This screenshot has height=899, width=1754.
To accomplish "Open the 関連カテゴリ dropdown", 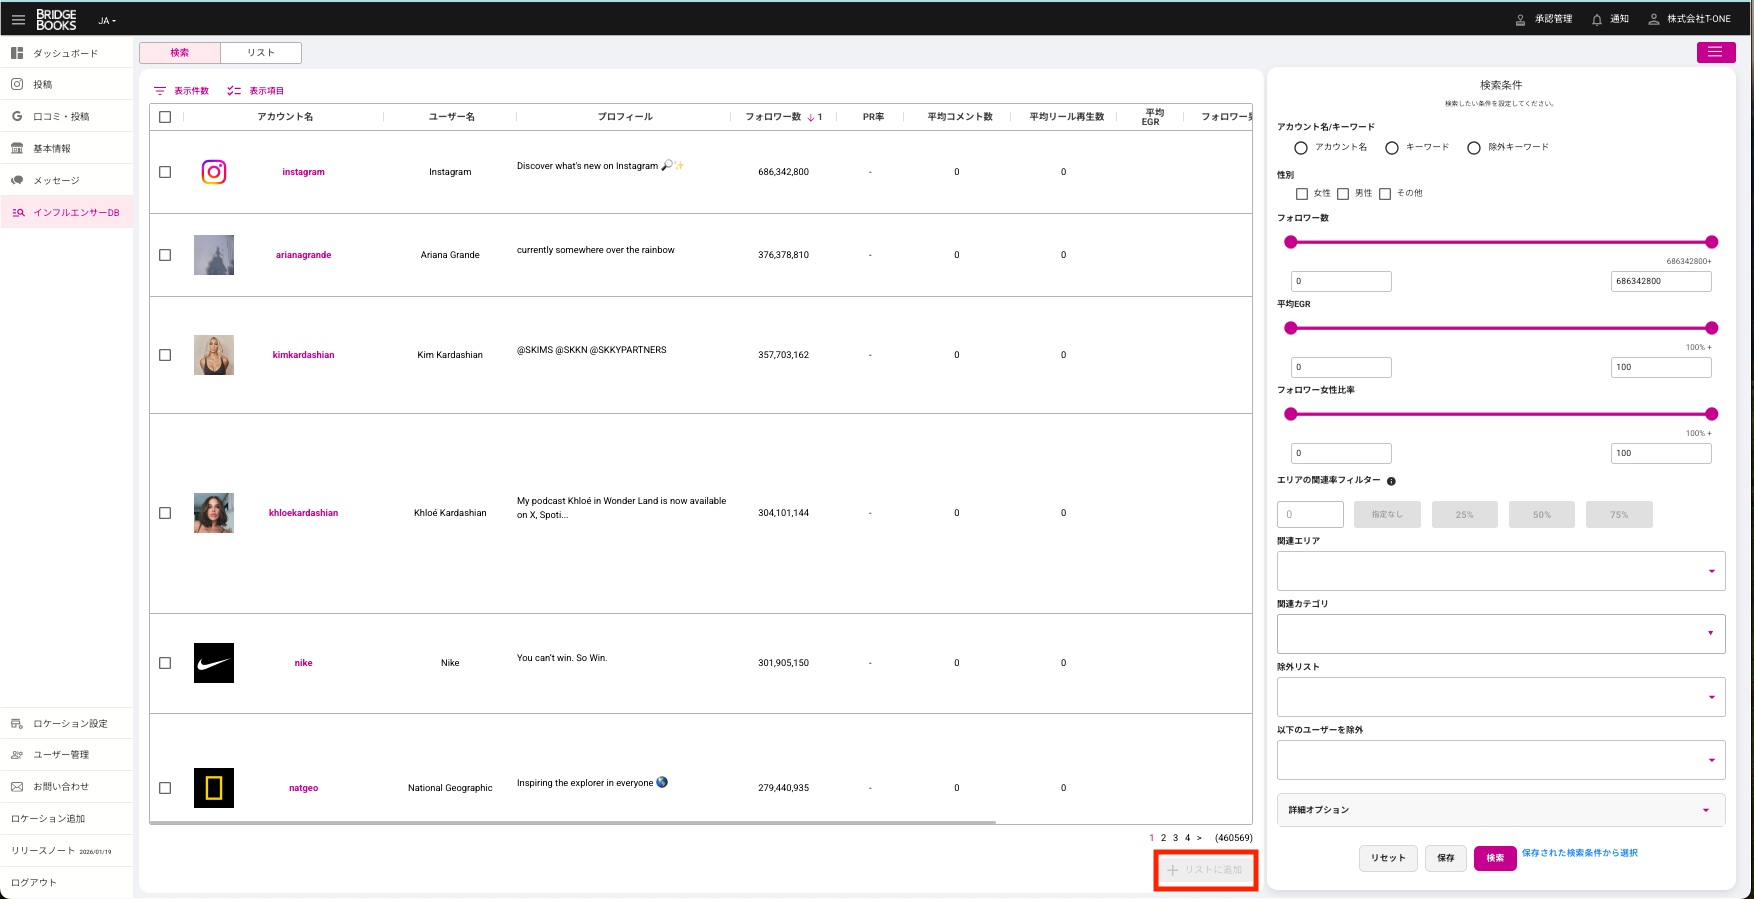I will click(1711, 634).
